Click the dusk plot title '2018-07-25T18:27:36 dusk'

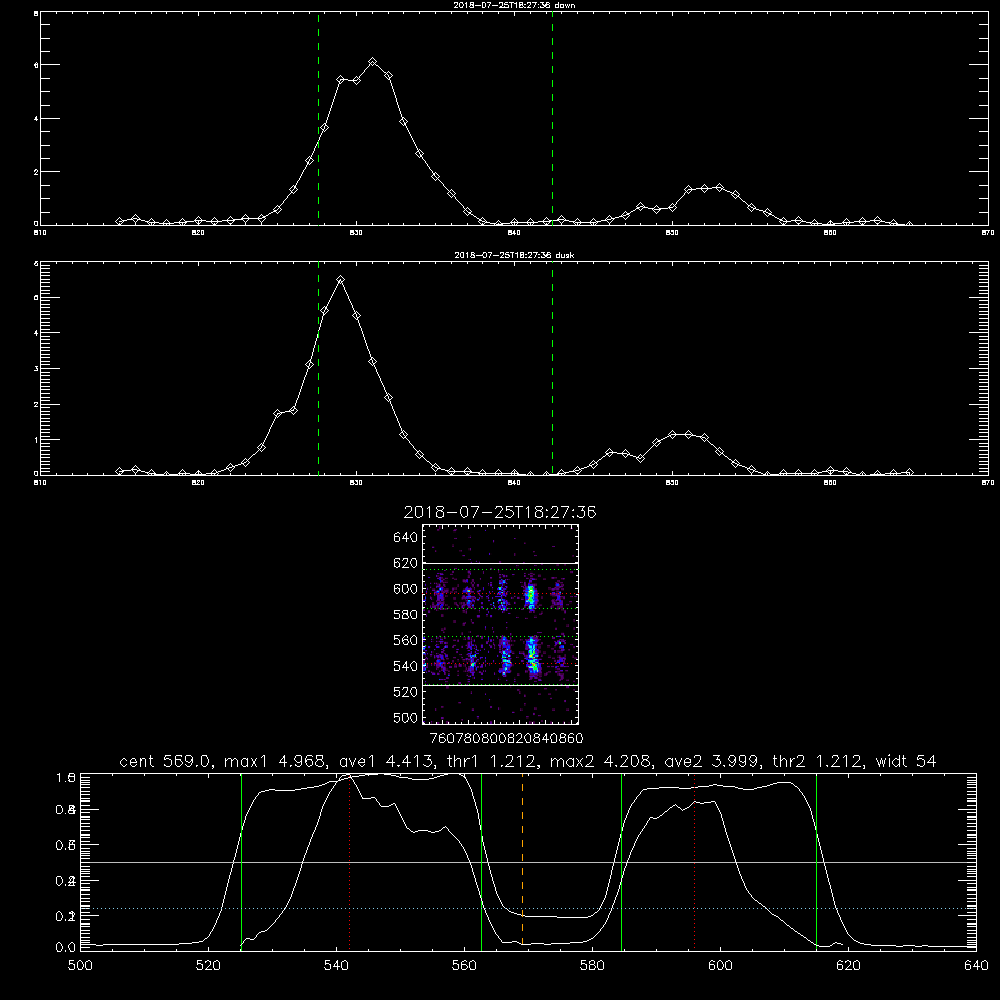(514, 255)
